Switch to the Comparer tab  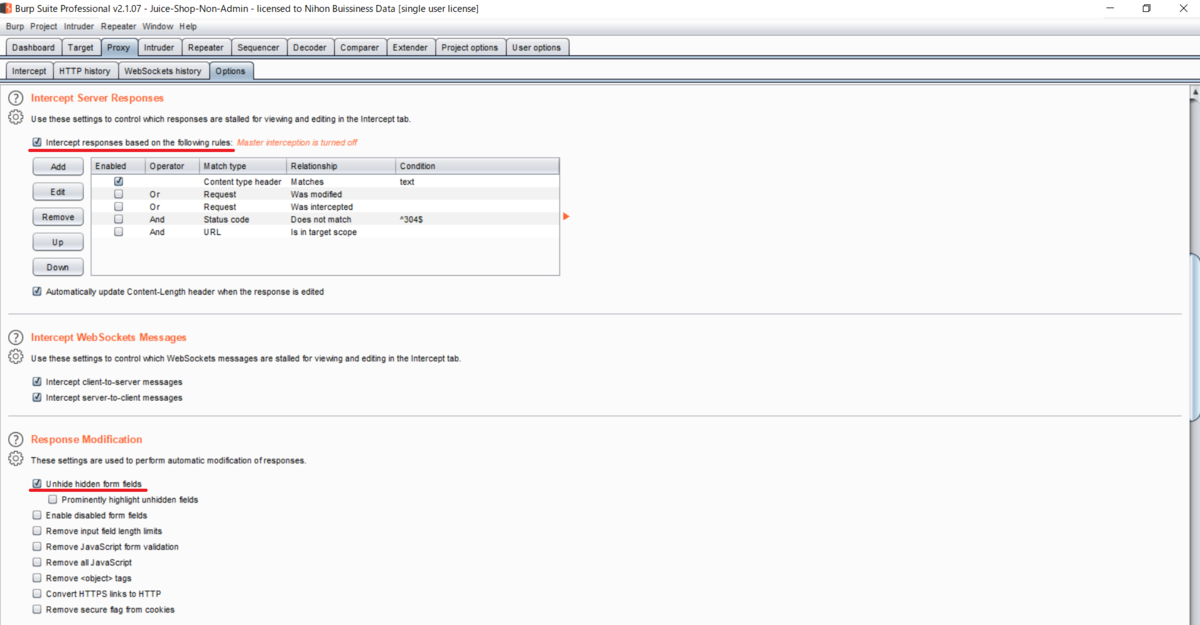pos(360,47)
